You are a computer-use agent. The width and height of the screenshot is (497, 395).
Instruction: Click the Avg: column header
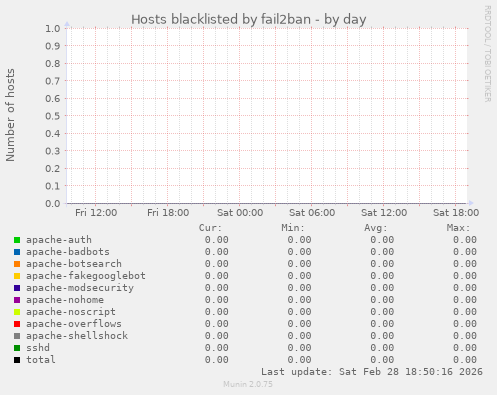375,228
